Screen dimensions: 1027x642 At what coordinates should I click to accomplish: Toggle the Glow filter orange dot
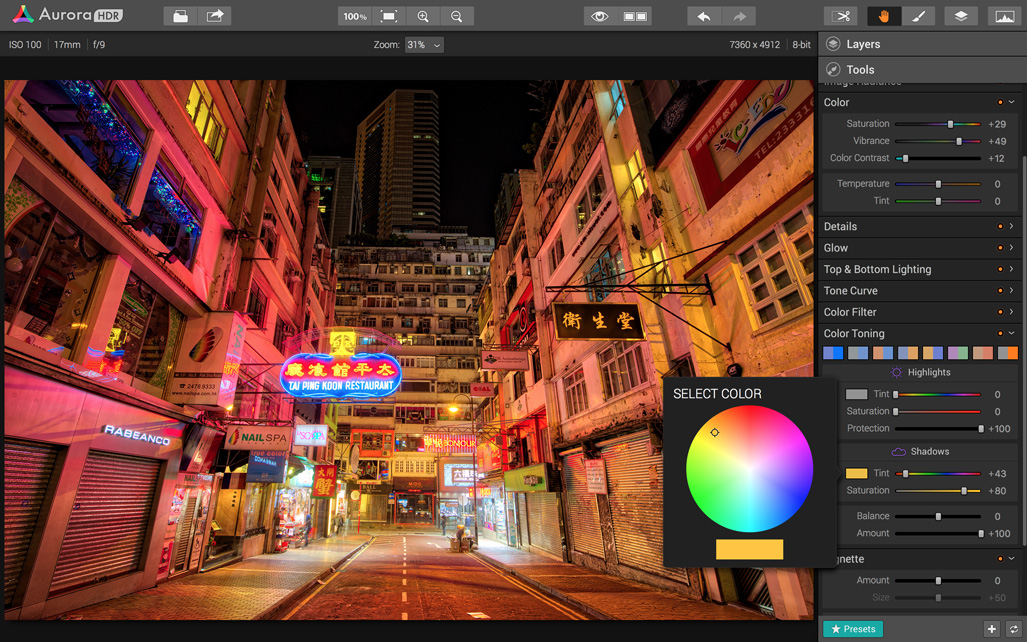(x=999, y=248)
